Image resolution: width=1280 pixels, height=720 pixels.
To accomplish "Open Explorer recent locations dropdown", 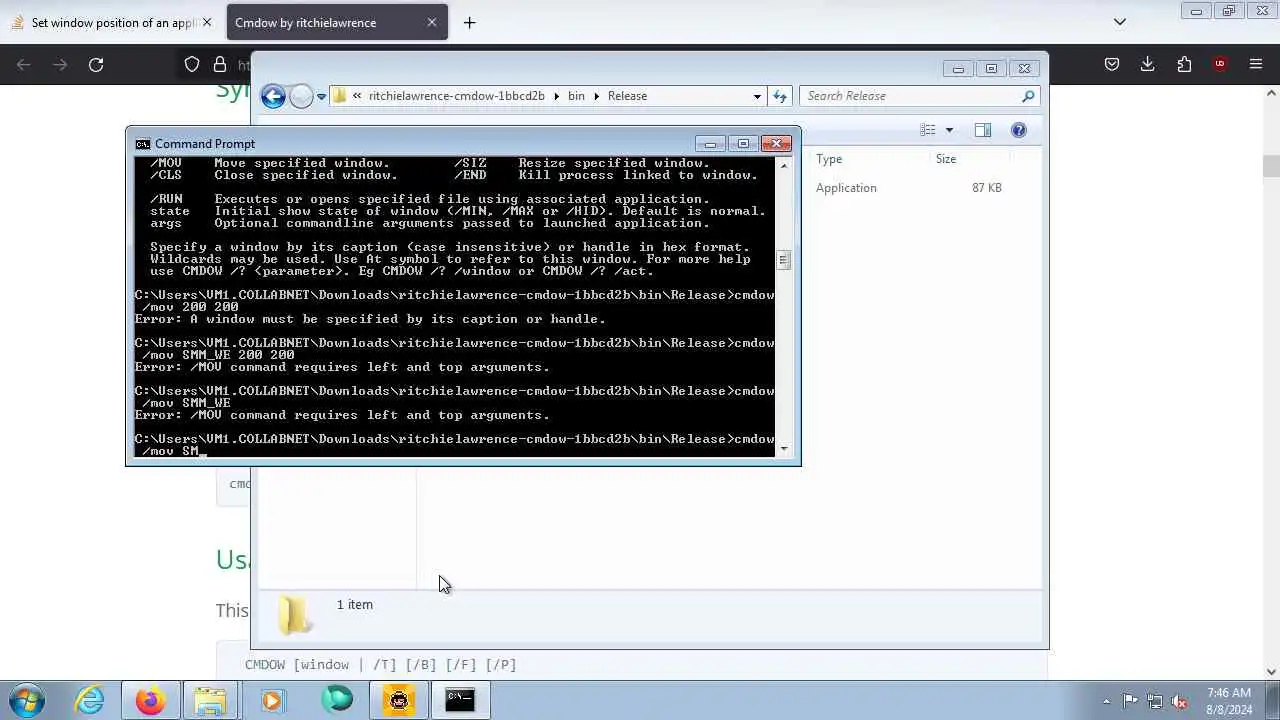I will 321,96.
